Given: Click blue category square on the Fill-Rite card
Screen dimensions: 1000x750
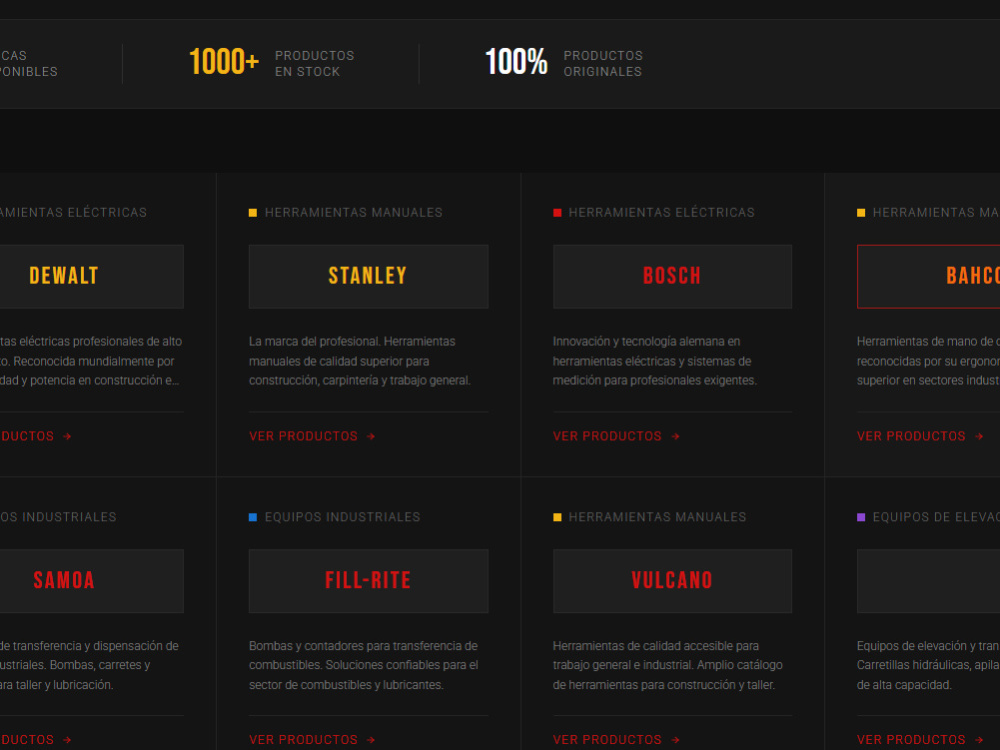Looking at the screenshot, I should click(253, 517).
